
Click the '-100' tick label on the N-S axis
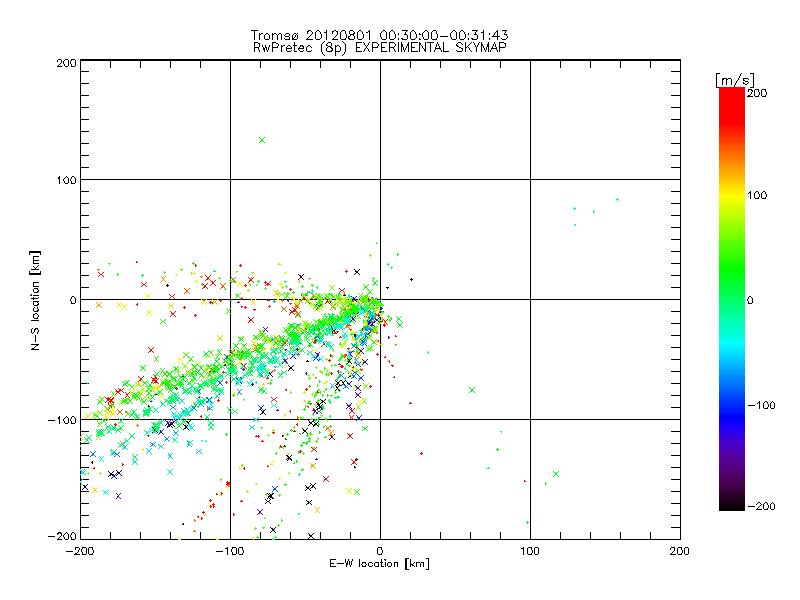click(x=62, y=420)
